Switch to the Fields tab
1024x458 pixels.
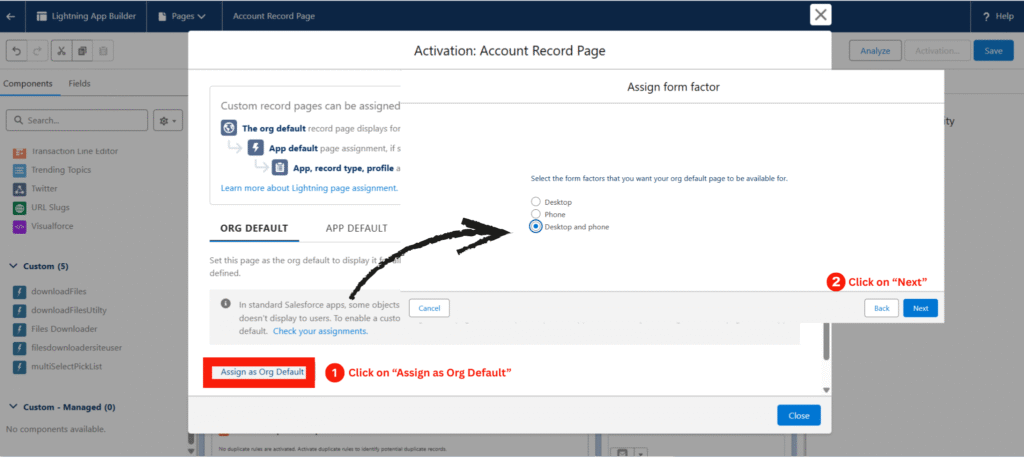(x=80, y=84)
